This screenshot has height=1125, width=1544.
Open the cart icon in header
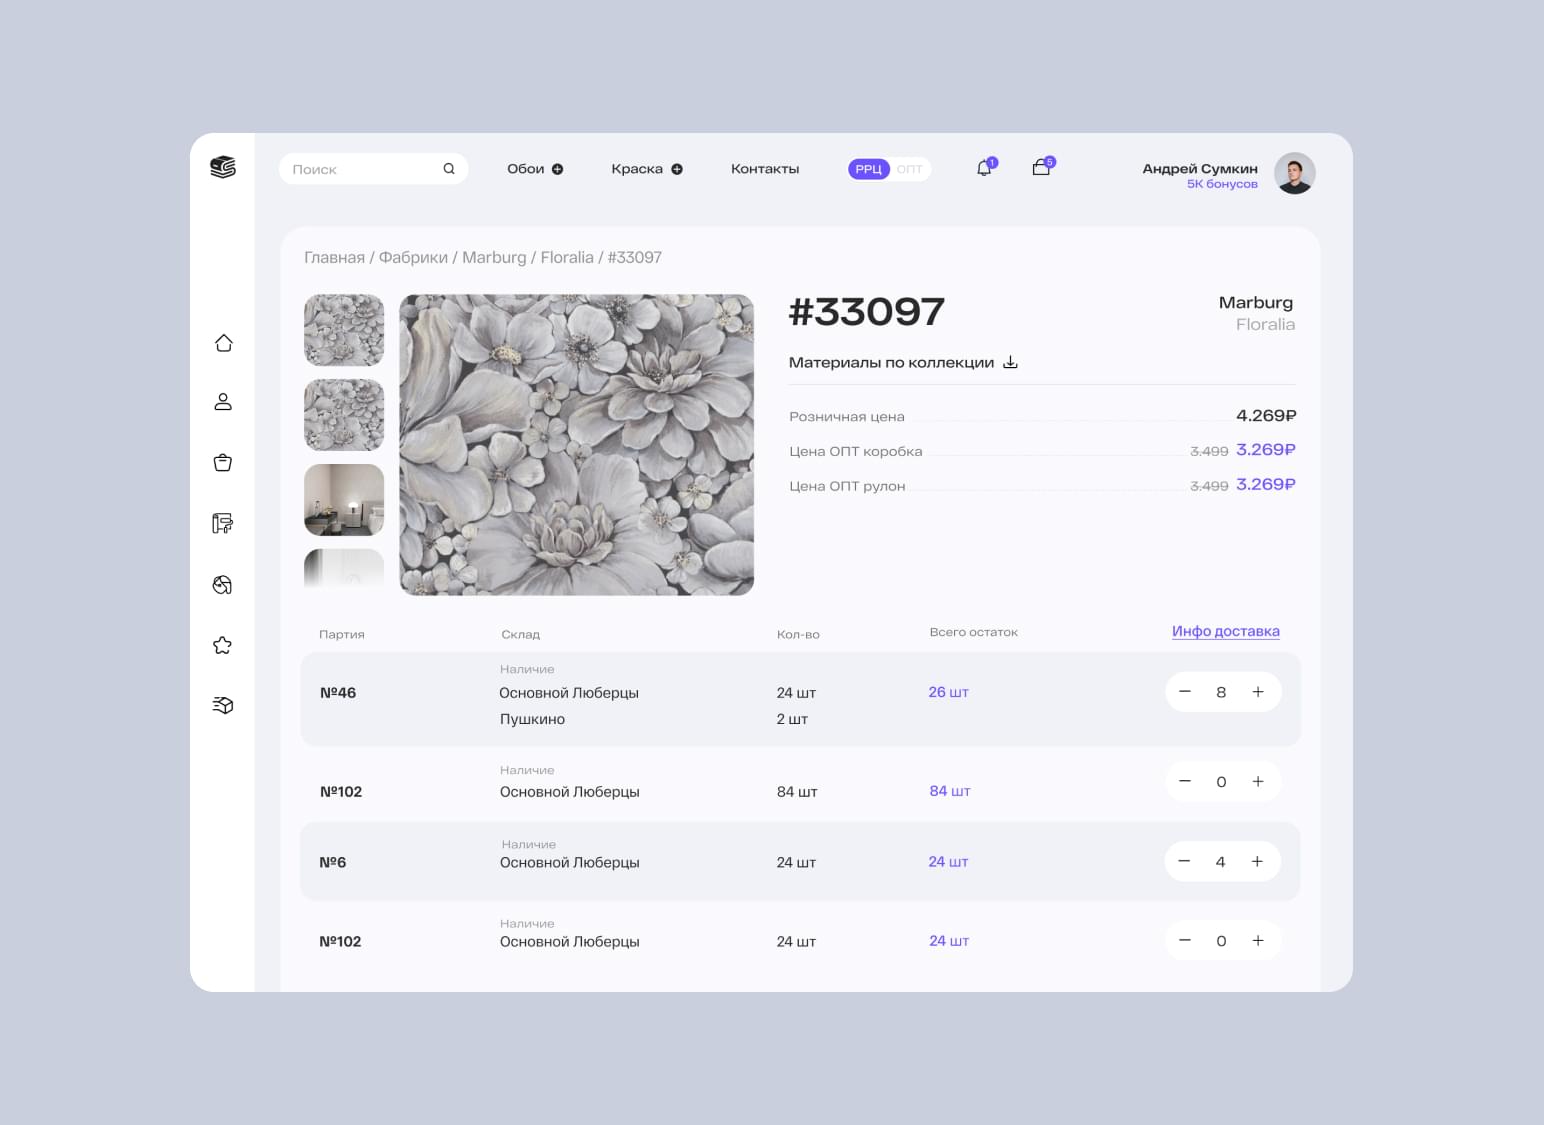pyautogui.click(x=1041, y=168)
